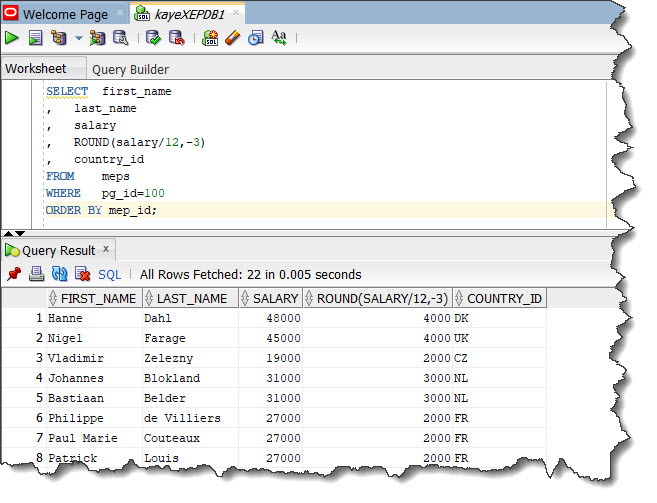Click the SQL link in the result toolbar
Screen dimensions: 657x503
coord(109,275)
